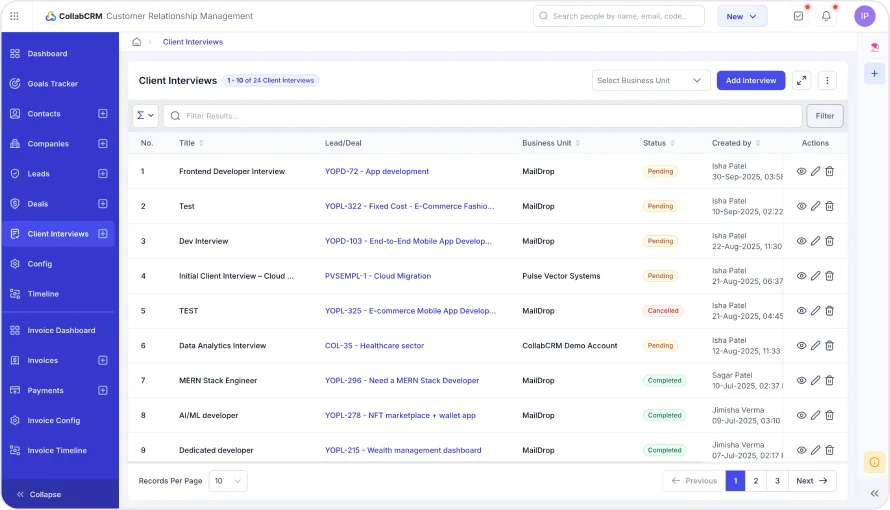This screenshot has height=510, width=890.
Task: Delete the Frontend Developer Interview row
Action: (829, 171)
